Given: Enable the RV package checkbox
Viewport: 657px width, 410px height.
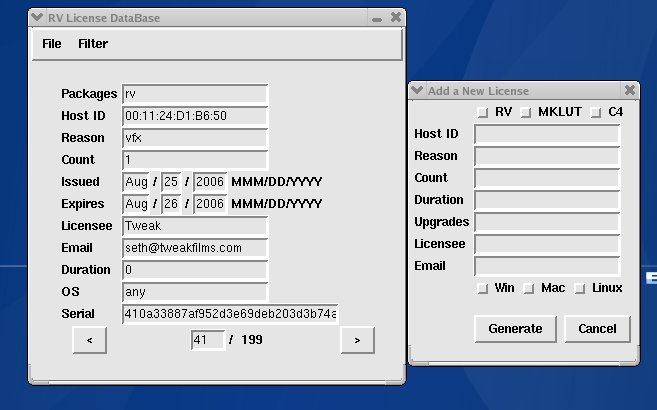Looking at the screenshot, I should 483,113.
